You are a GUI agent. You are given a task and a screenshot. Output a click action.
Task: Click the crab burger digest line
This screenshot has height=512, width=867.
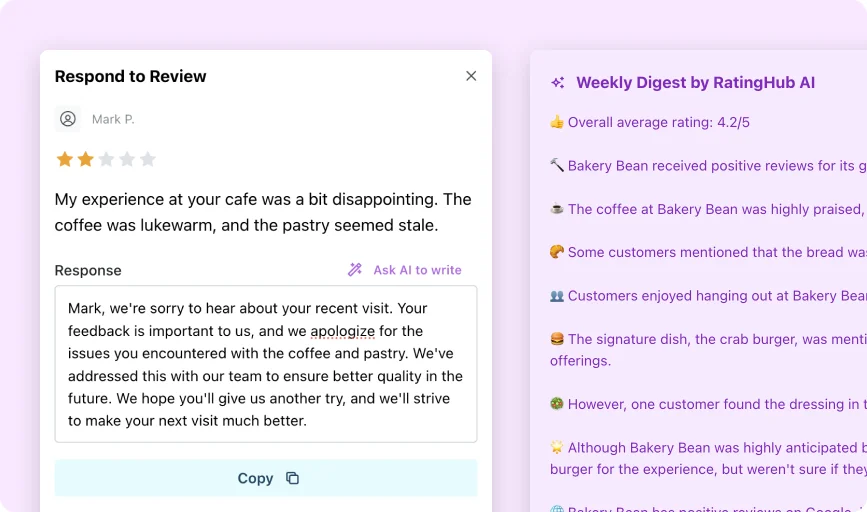pyautogui.click(x=706, y=340)
